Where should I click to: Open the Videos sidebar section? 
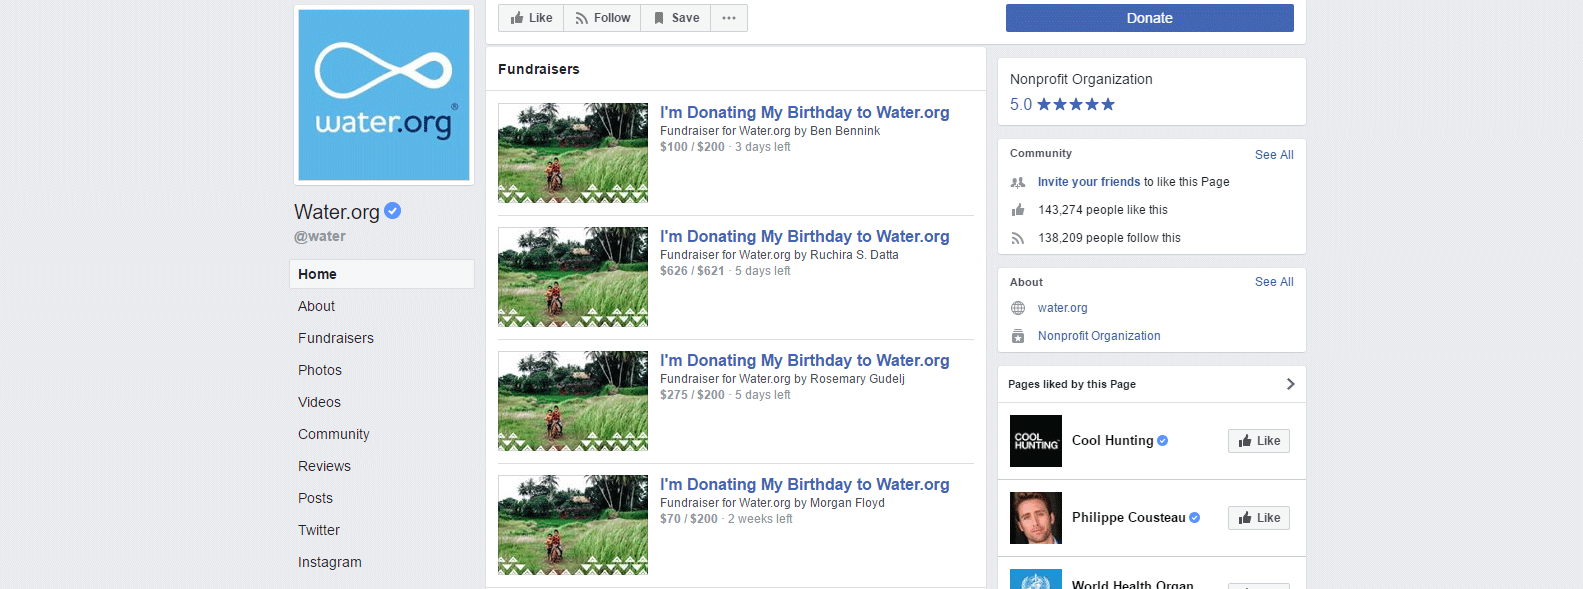[319, 402]
